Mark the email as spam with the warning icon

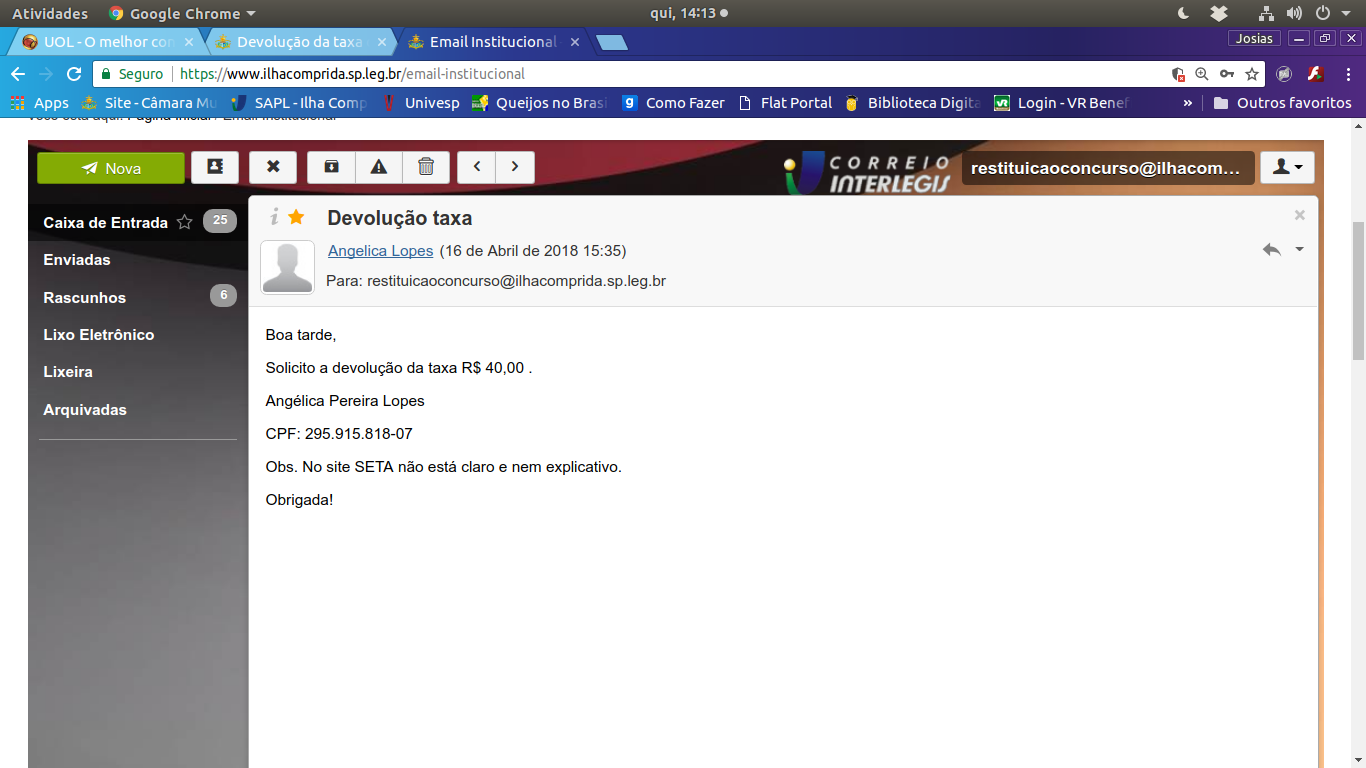[x=379, y=167]
